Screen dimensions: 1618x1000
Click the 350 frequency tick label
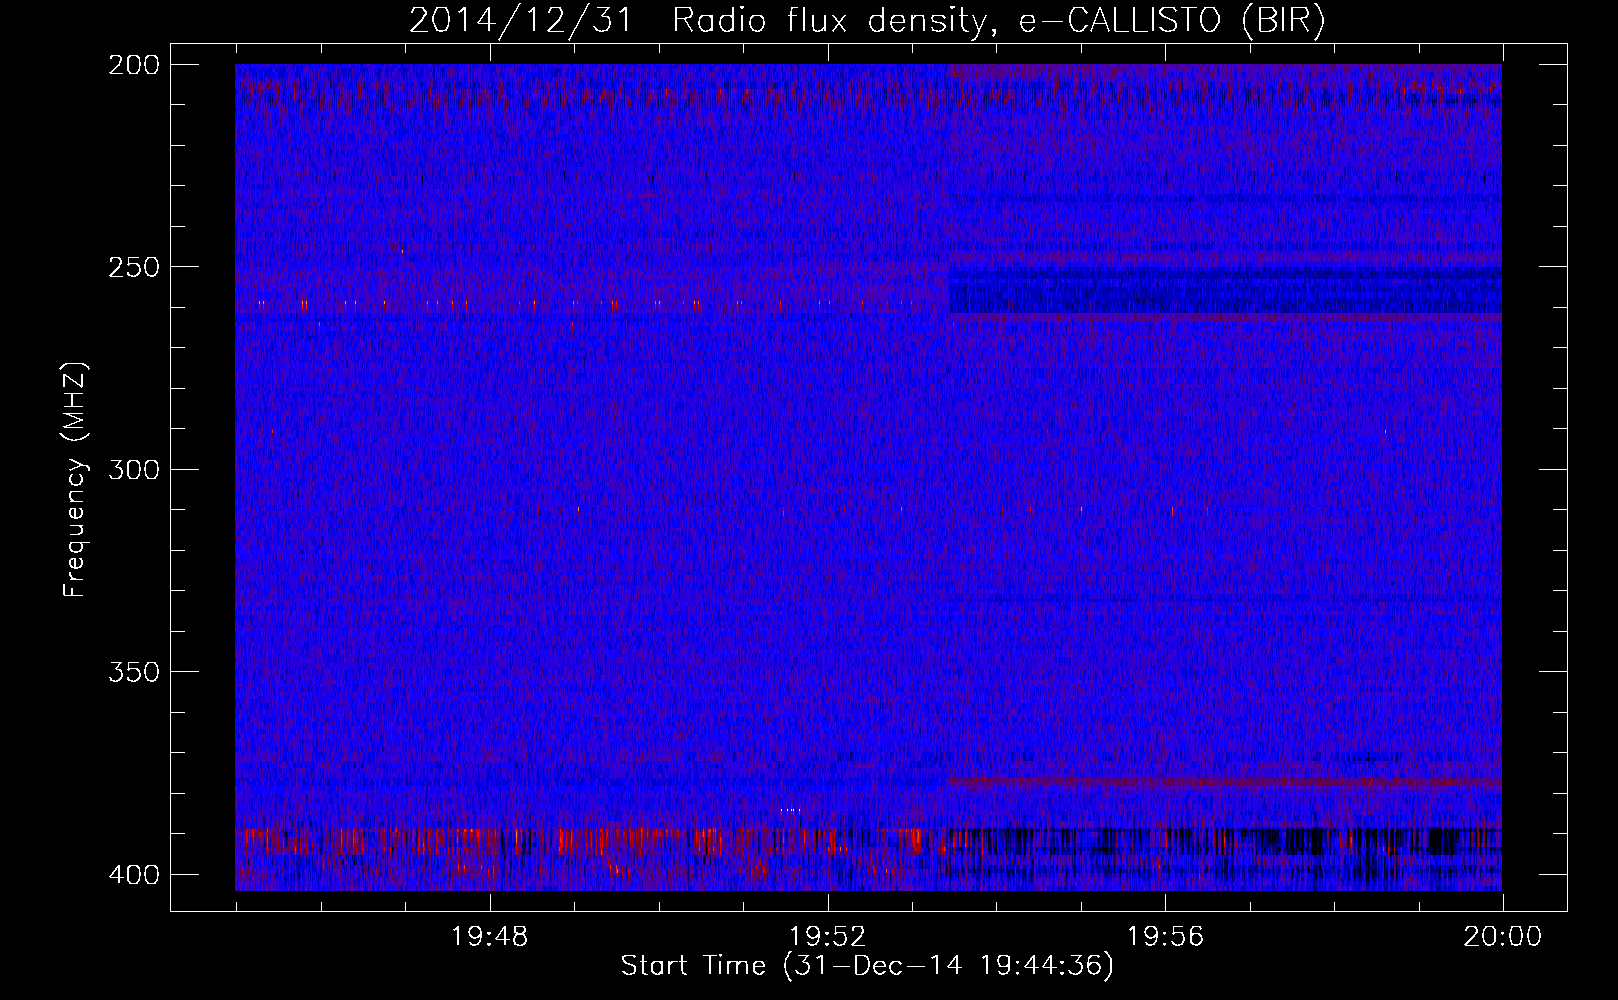133,672
